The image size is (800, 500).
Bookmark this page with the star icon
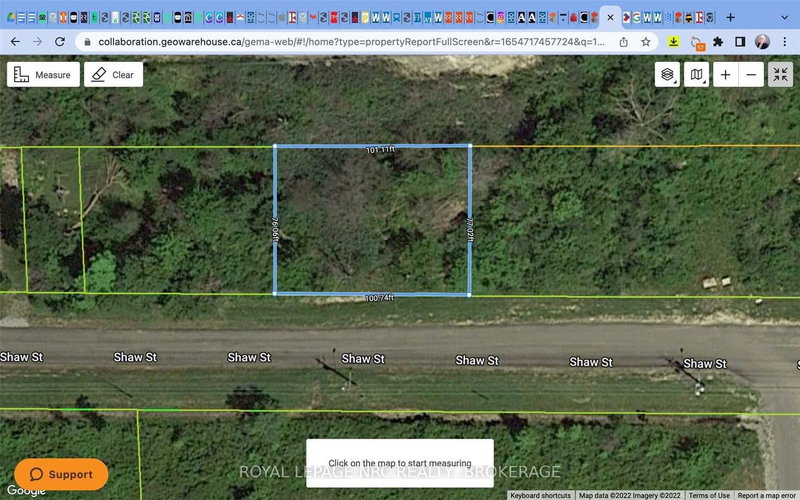coord(646,42)
